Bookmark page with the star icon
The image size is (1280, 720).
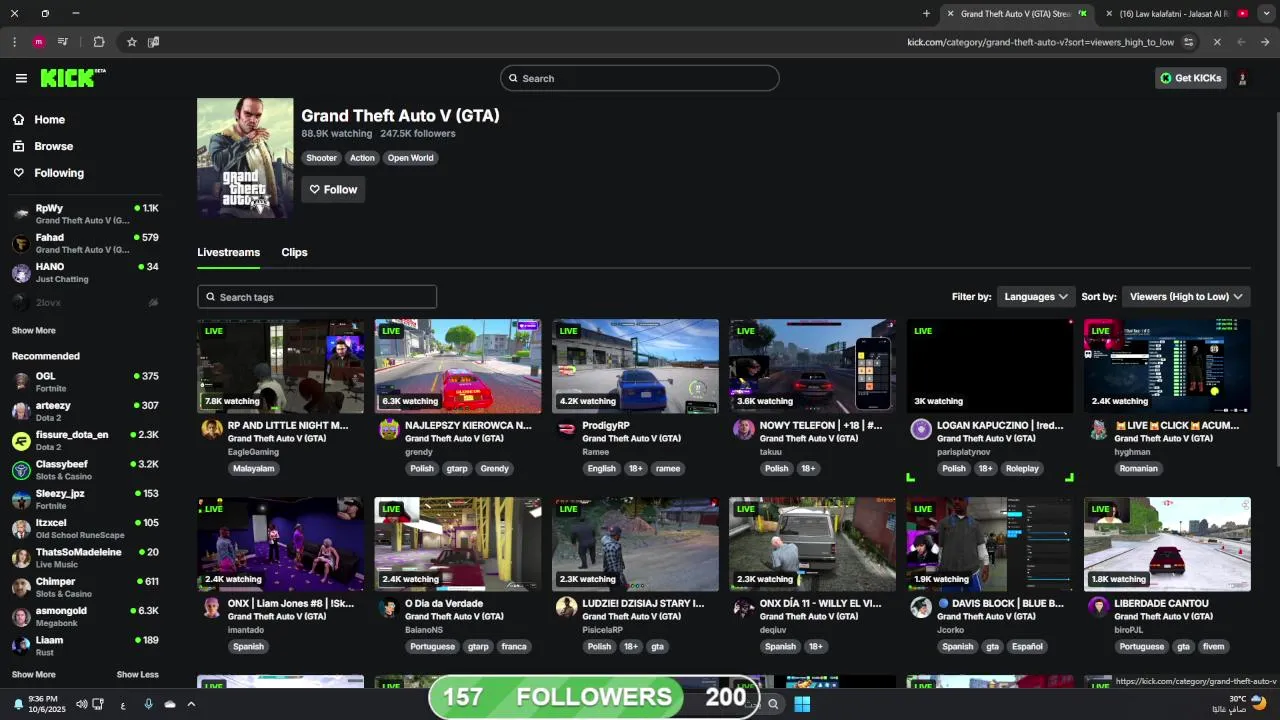[131, 42]
